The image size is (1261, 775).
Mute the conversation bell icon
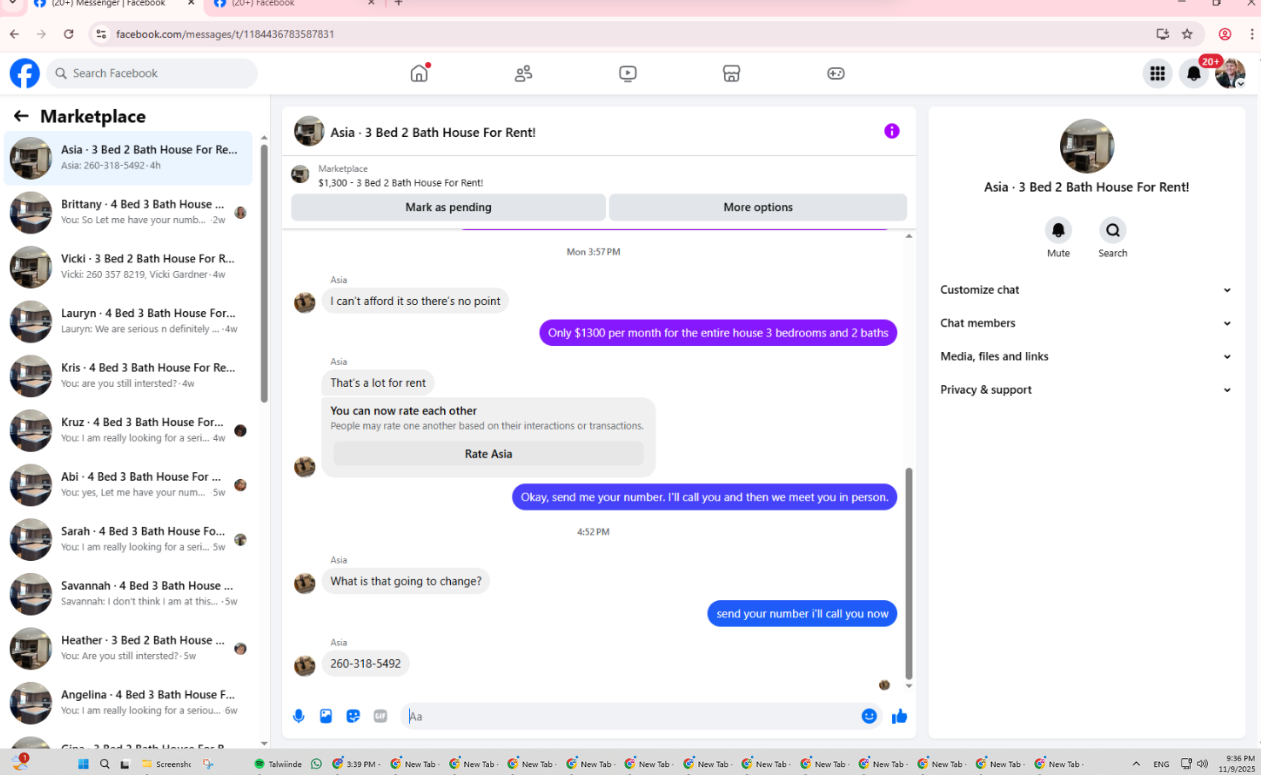pos(1058,230)
